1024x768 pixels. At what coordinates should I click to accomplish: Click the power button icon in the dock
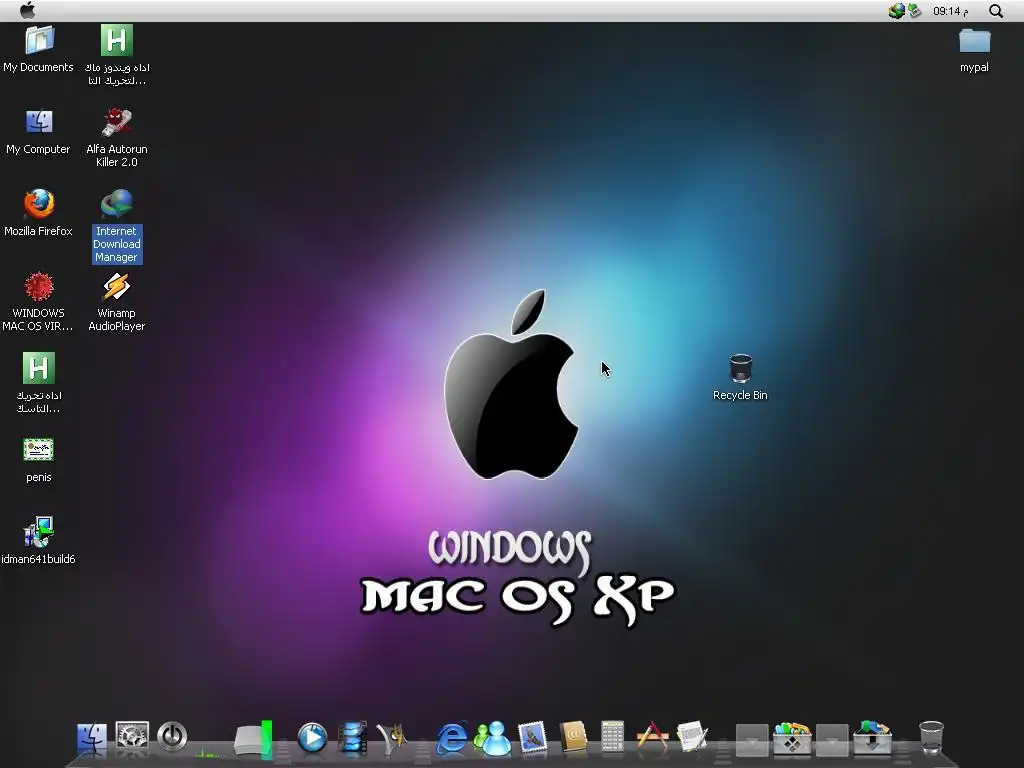172,737
